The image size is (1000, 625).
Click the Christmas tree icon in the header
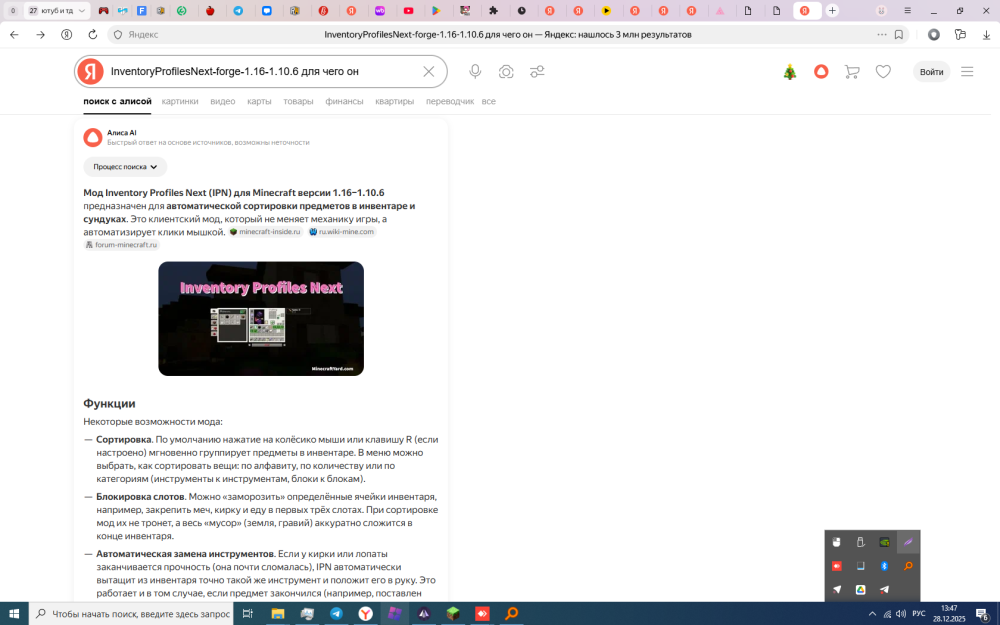790,72
